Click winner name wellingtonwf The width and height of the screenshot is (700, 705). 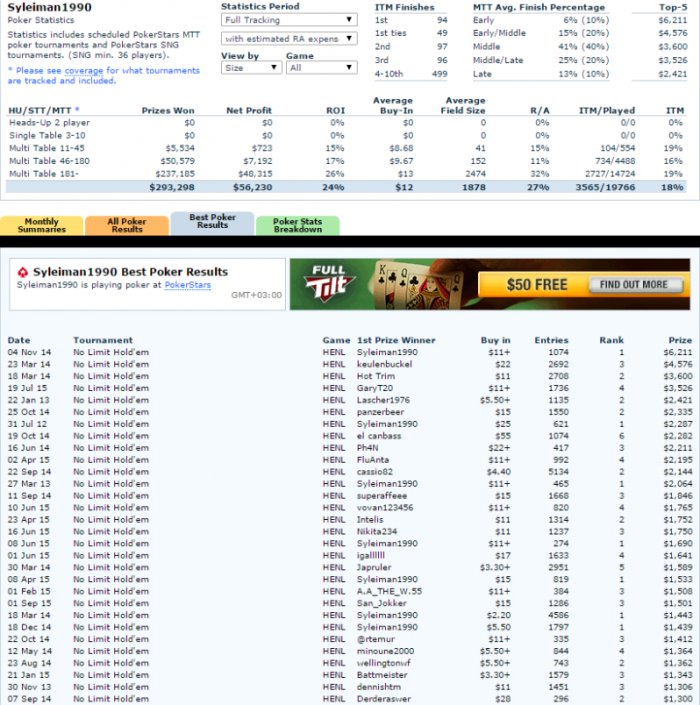[x=383, y=663]
